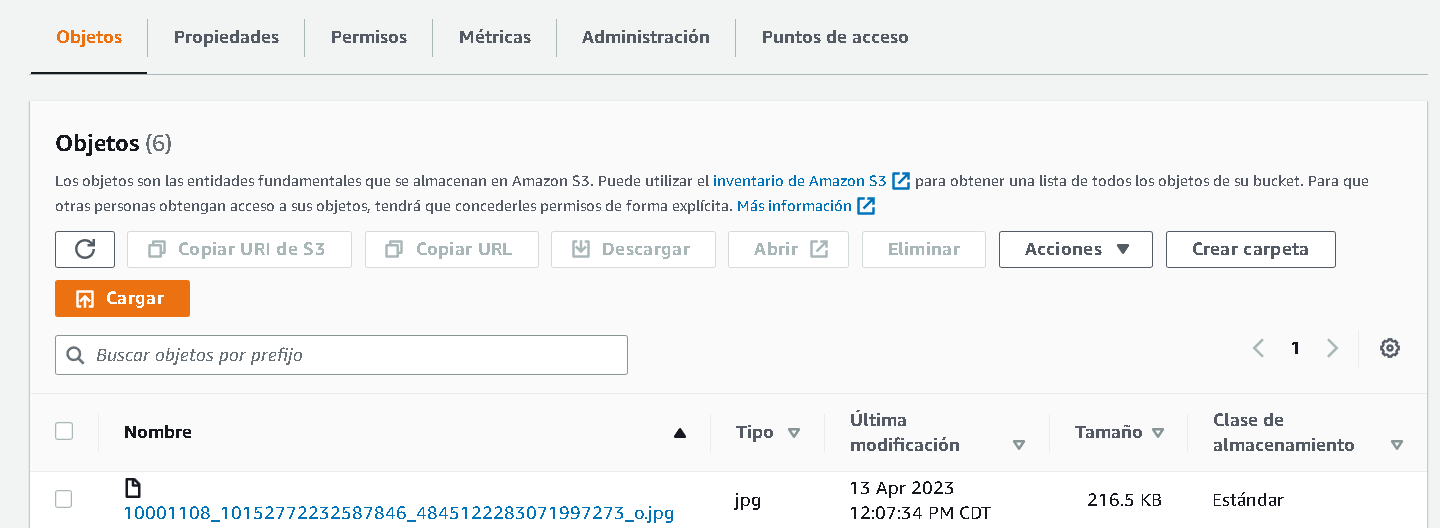Check the box for the jpg file row
The image size is (1440, 528).
[64, 499]
